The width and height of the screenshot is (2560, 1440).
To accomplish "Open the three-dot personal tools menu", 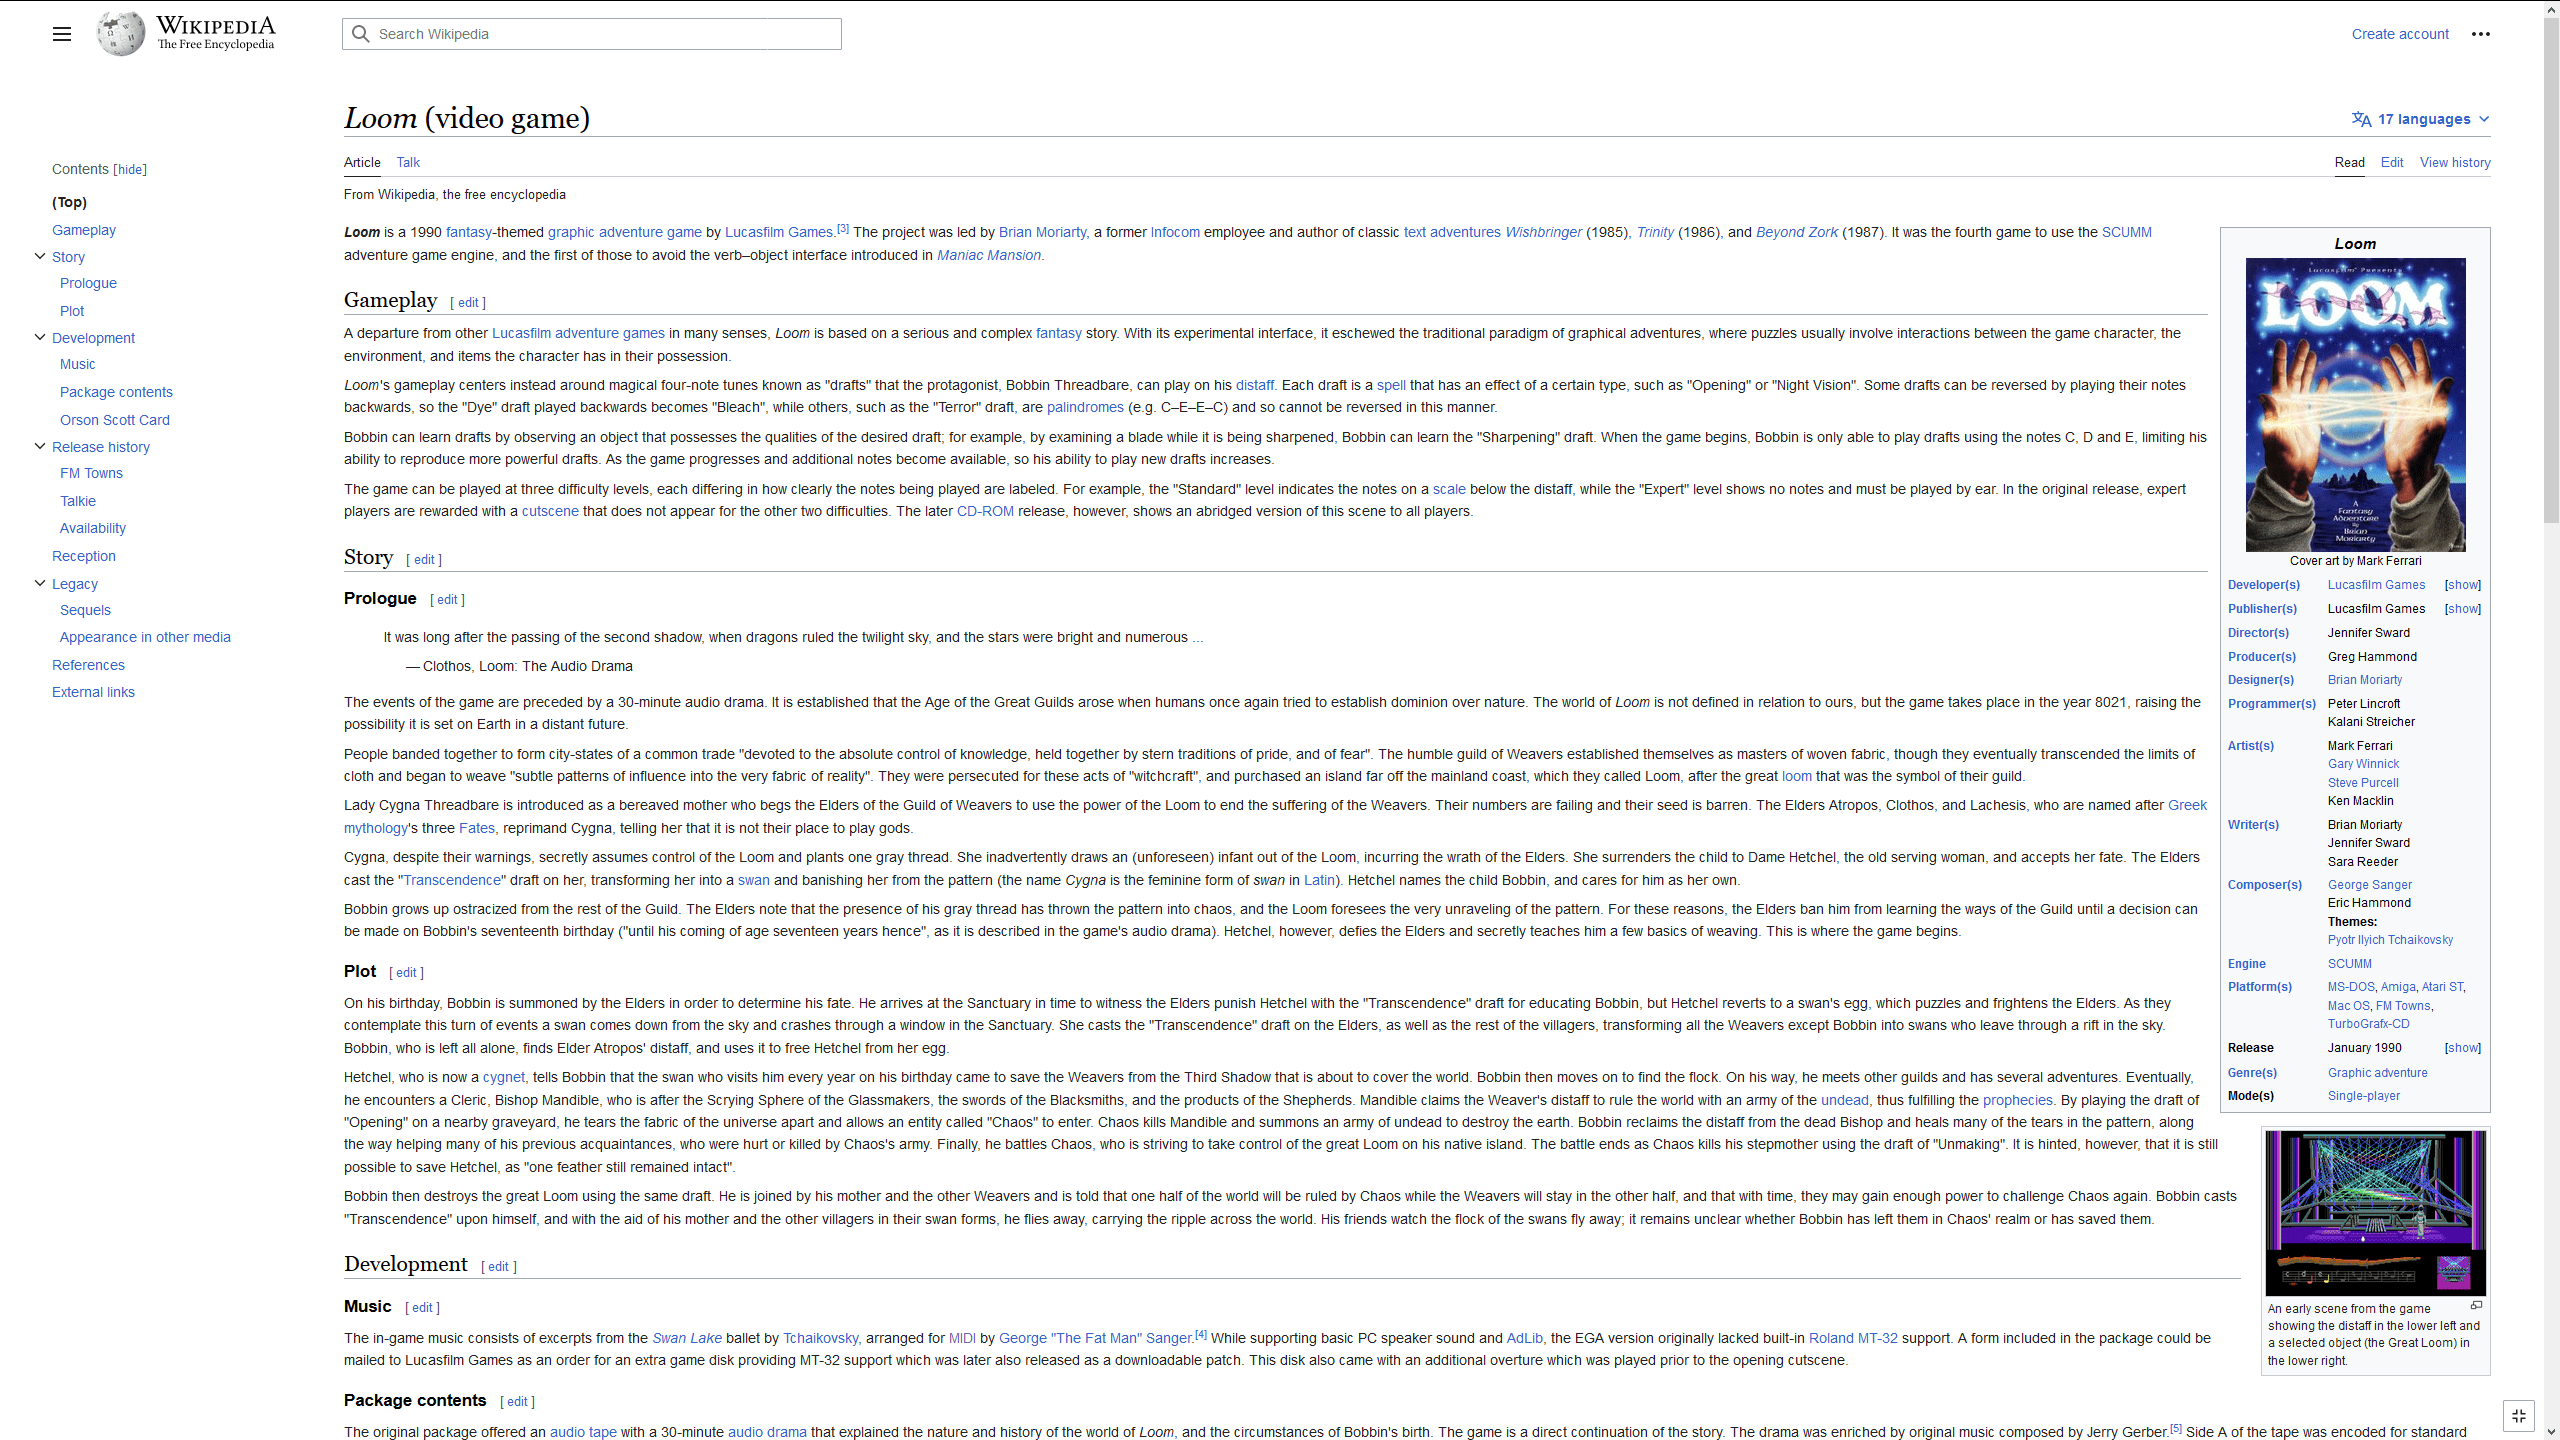I will click(x=2481, y=34).
